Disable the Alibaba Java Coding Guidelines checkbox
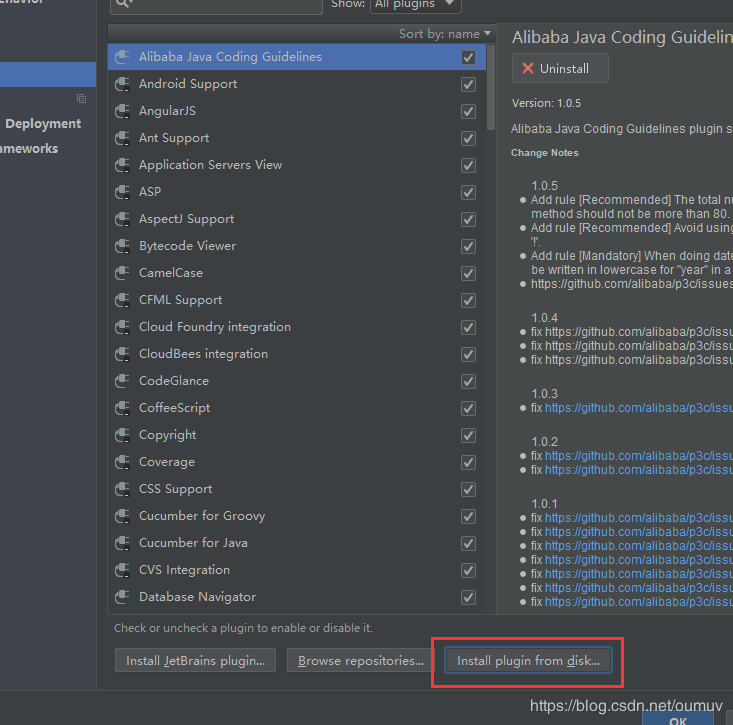The width and height of the screenshot is (733, 725). coord(468,57)
